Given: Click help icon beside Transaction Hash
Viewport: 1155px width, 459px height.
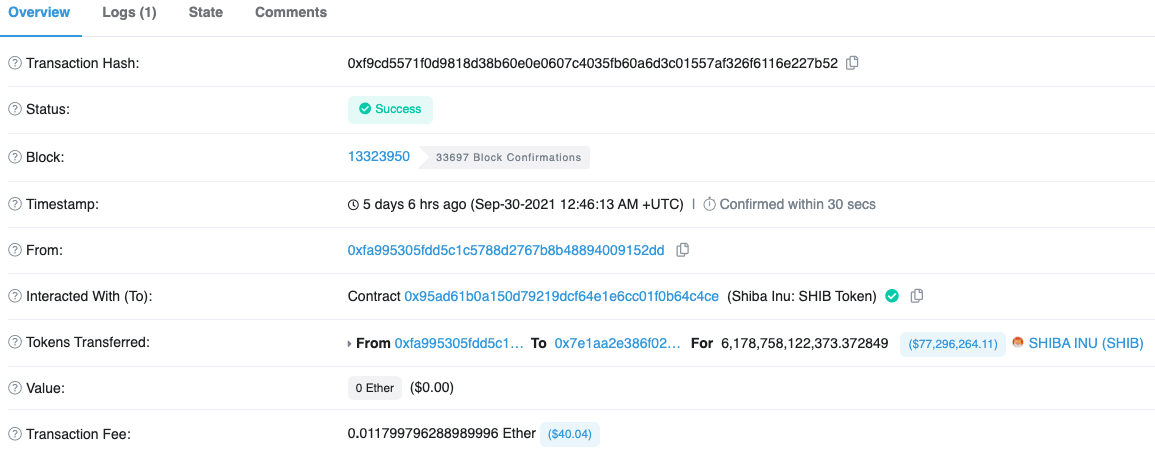Looking at the screenshot, I should [x=15, y=63].
